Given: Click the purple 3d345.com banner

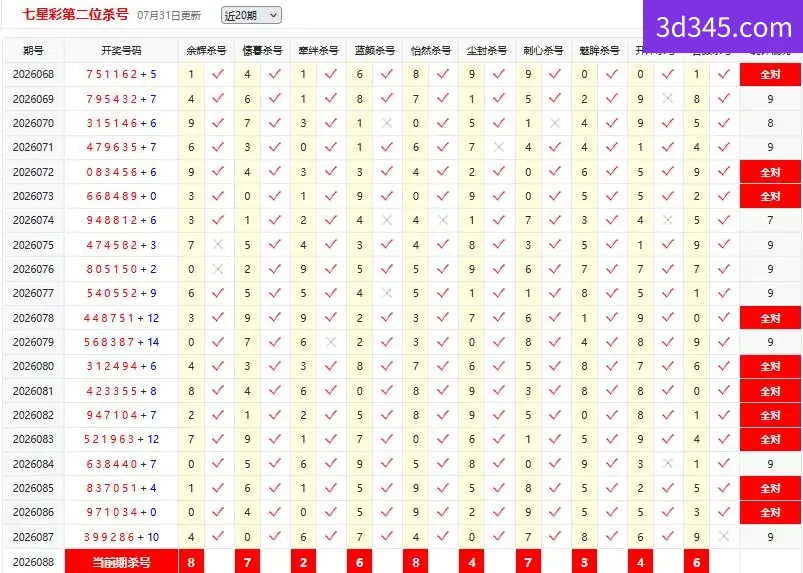Looking at the screenshot, I should point(723,27).
